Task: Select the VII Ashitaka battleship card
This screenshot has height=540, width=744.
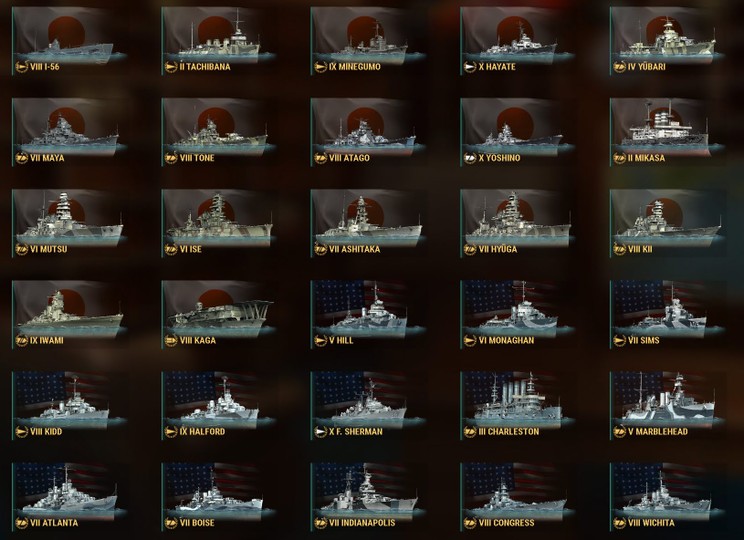Action: (368, 223)
